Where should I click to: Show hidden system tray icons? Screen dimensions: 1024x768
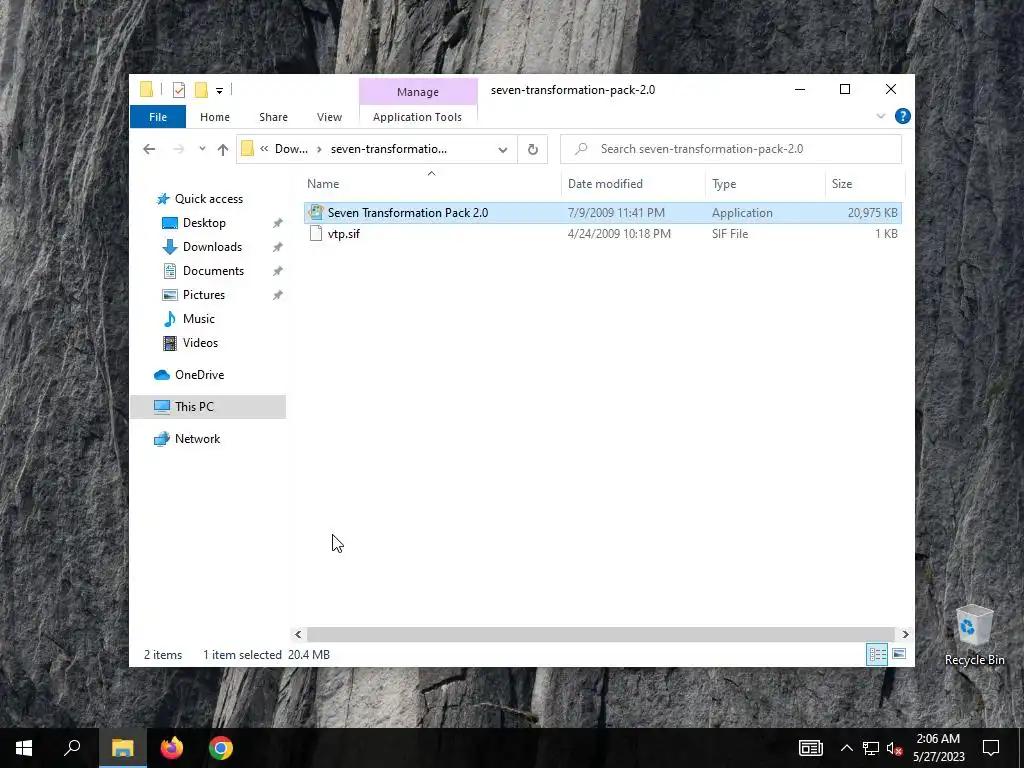click(x=846, y=748)
